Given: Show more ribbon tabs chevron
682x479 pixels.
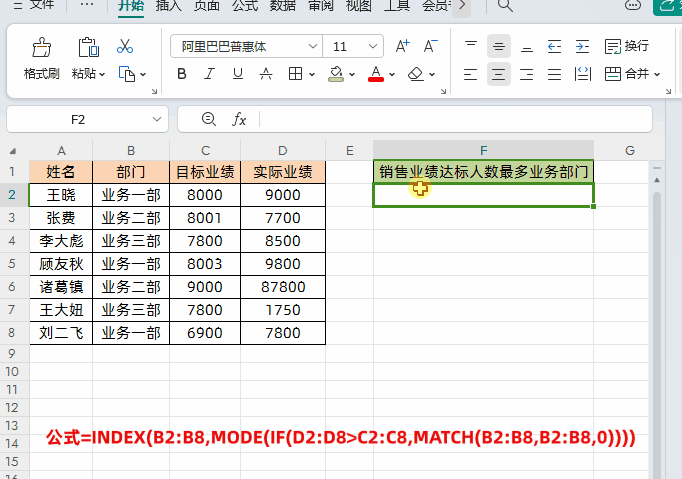Looking at the screenshot, I should tap(462, 6).
